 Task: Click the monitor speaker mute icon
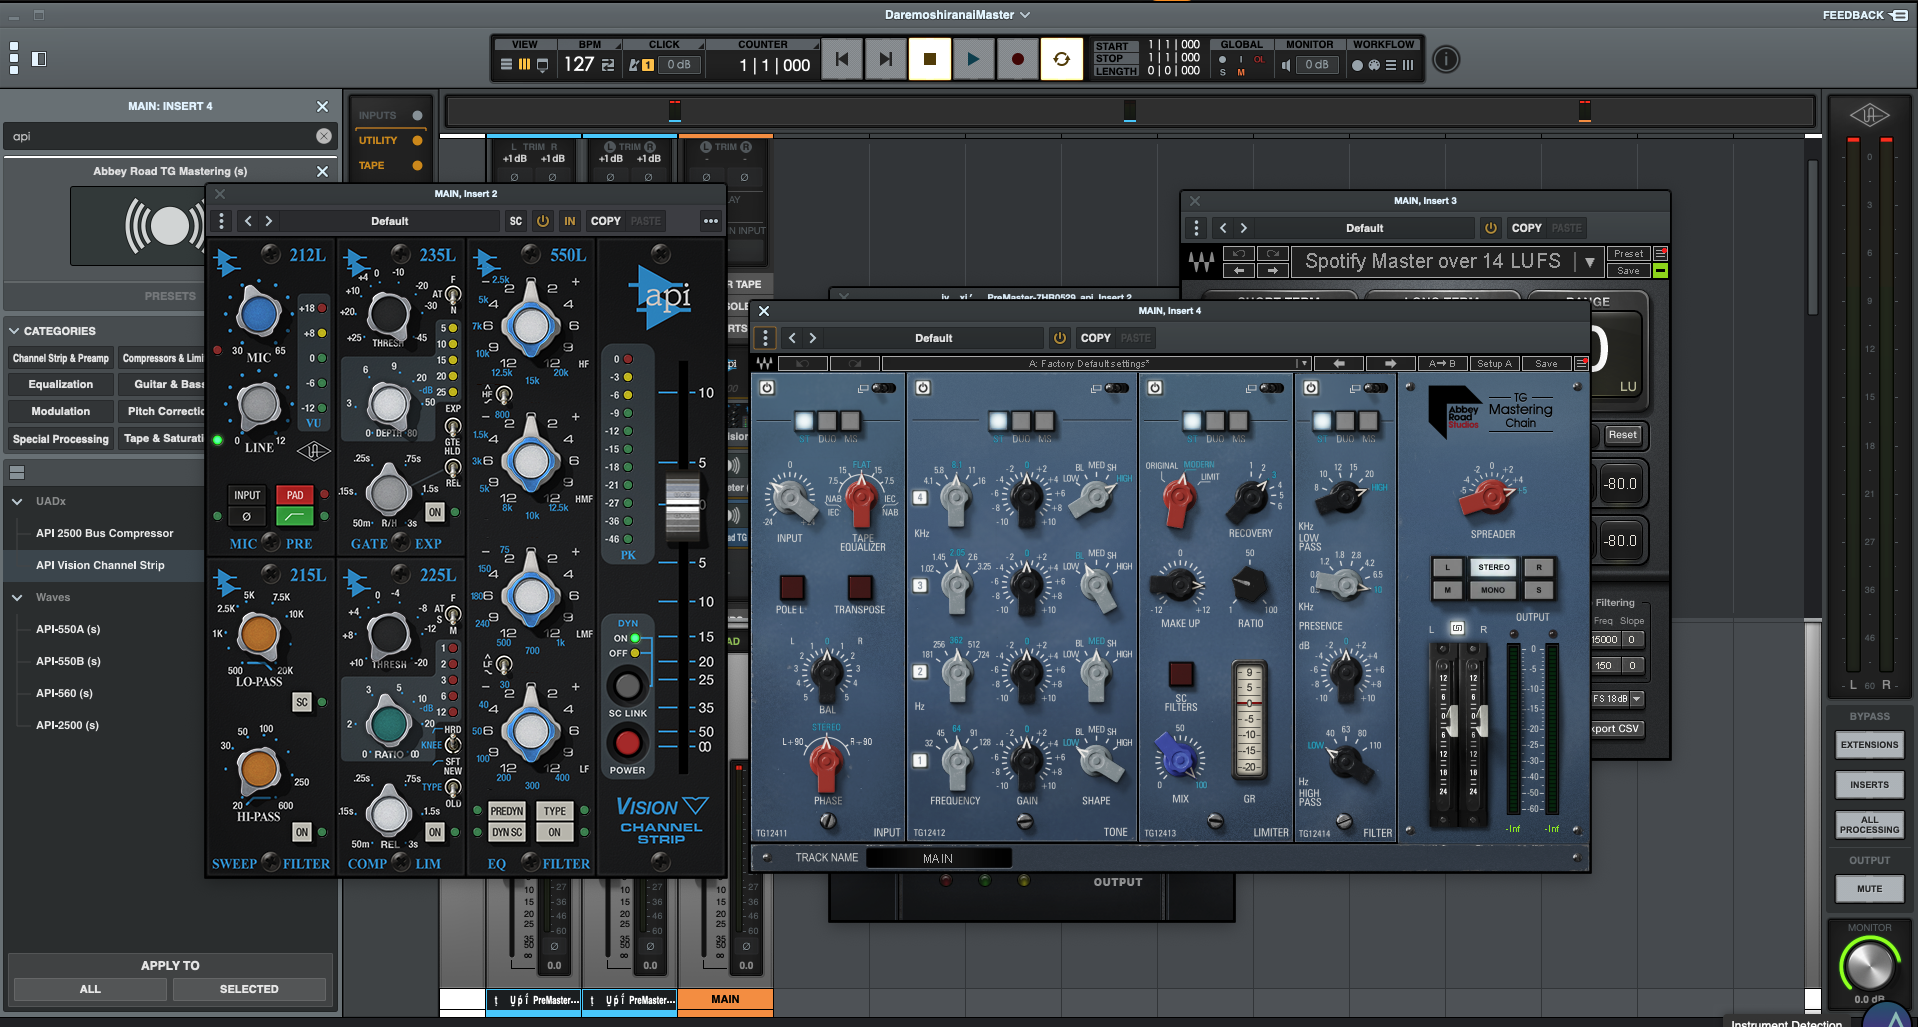pyautogui.click(x=1286, y=65)
